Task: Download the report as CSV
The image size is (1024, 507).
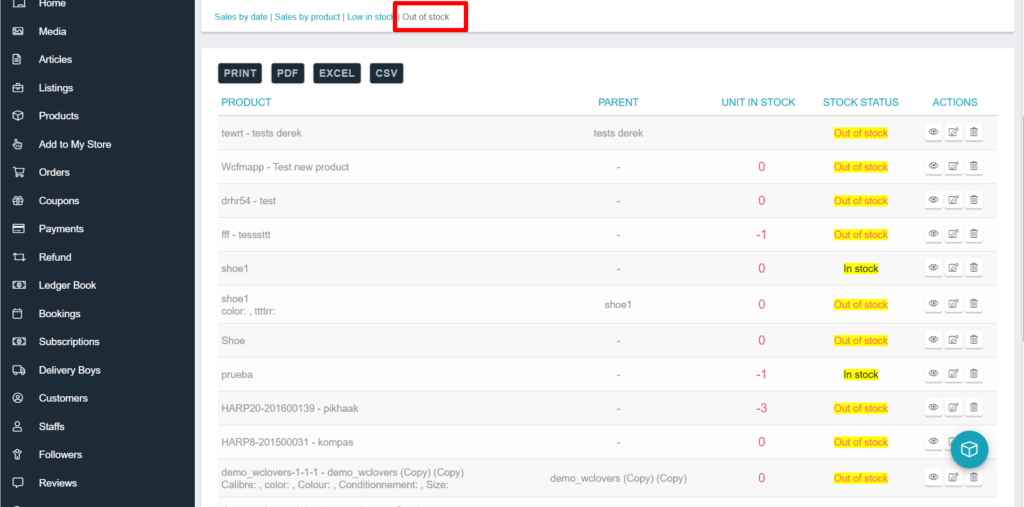Action: coord(386,73)
